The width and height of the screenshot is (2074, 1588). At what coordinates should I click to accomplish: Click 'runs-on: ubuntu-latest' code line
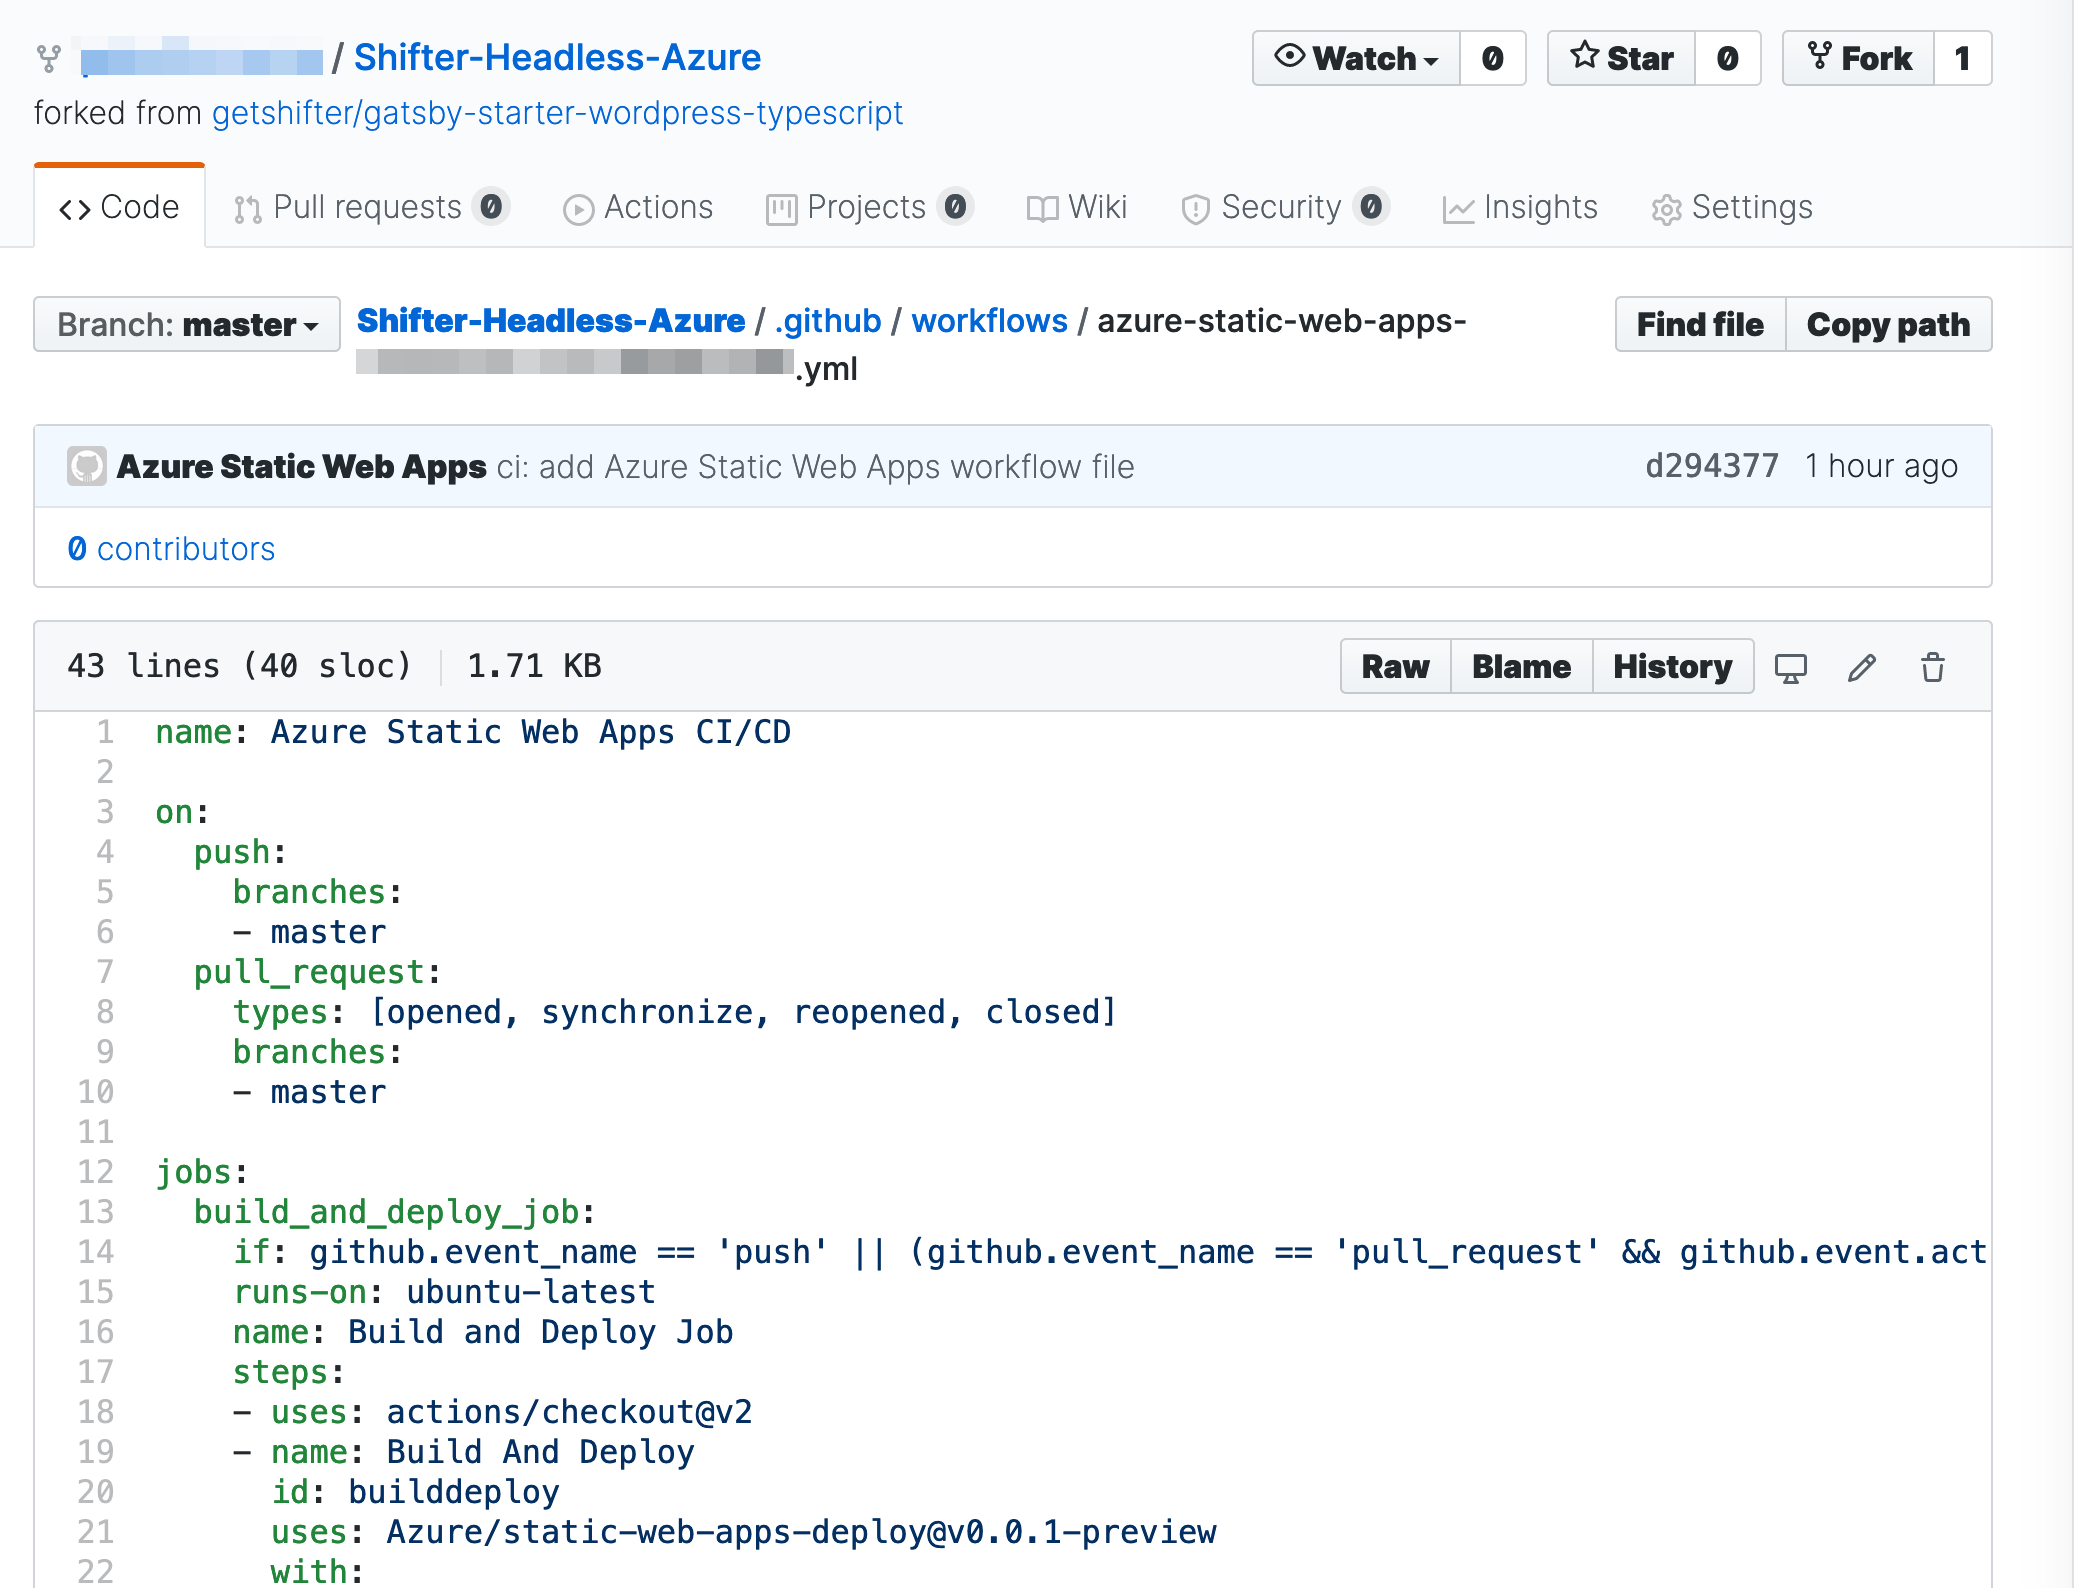(x=444, y=1292)
